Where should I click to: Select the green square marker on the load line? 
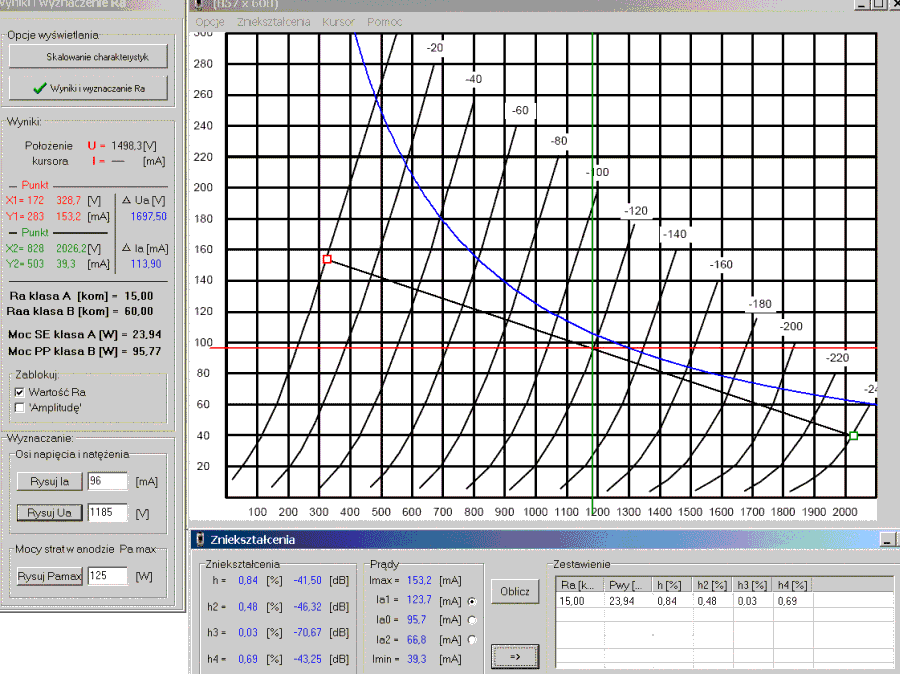(x=854, y=436)
